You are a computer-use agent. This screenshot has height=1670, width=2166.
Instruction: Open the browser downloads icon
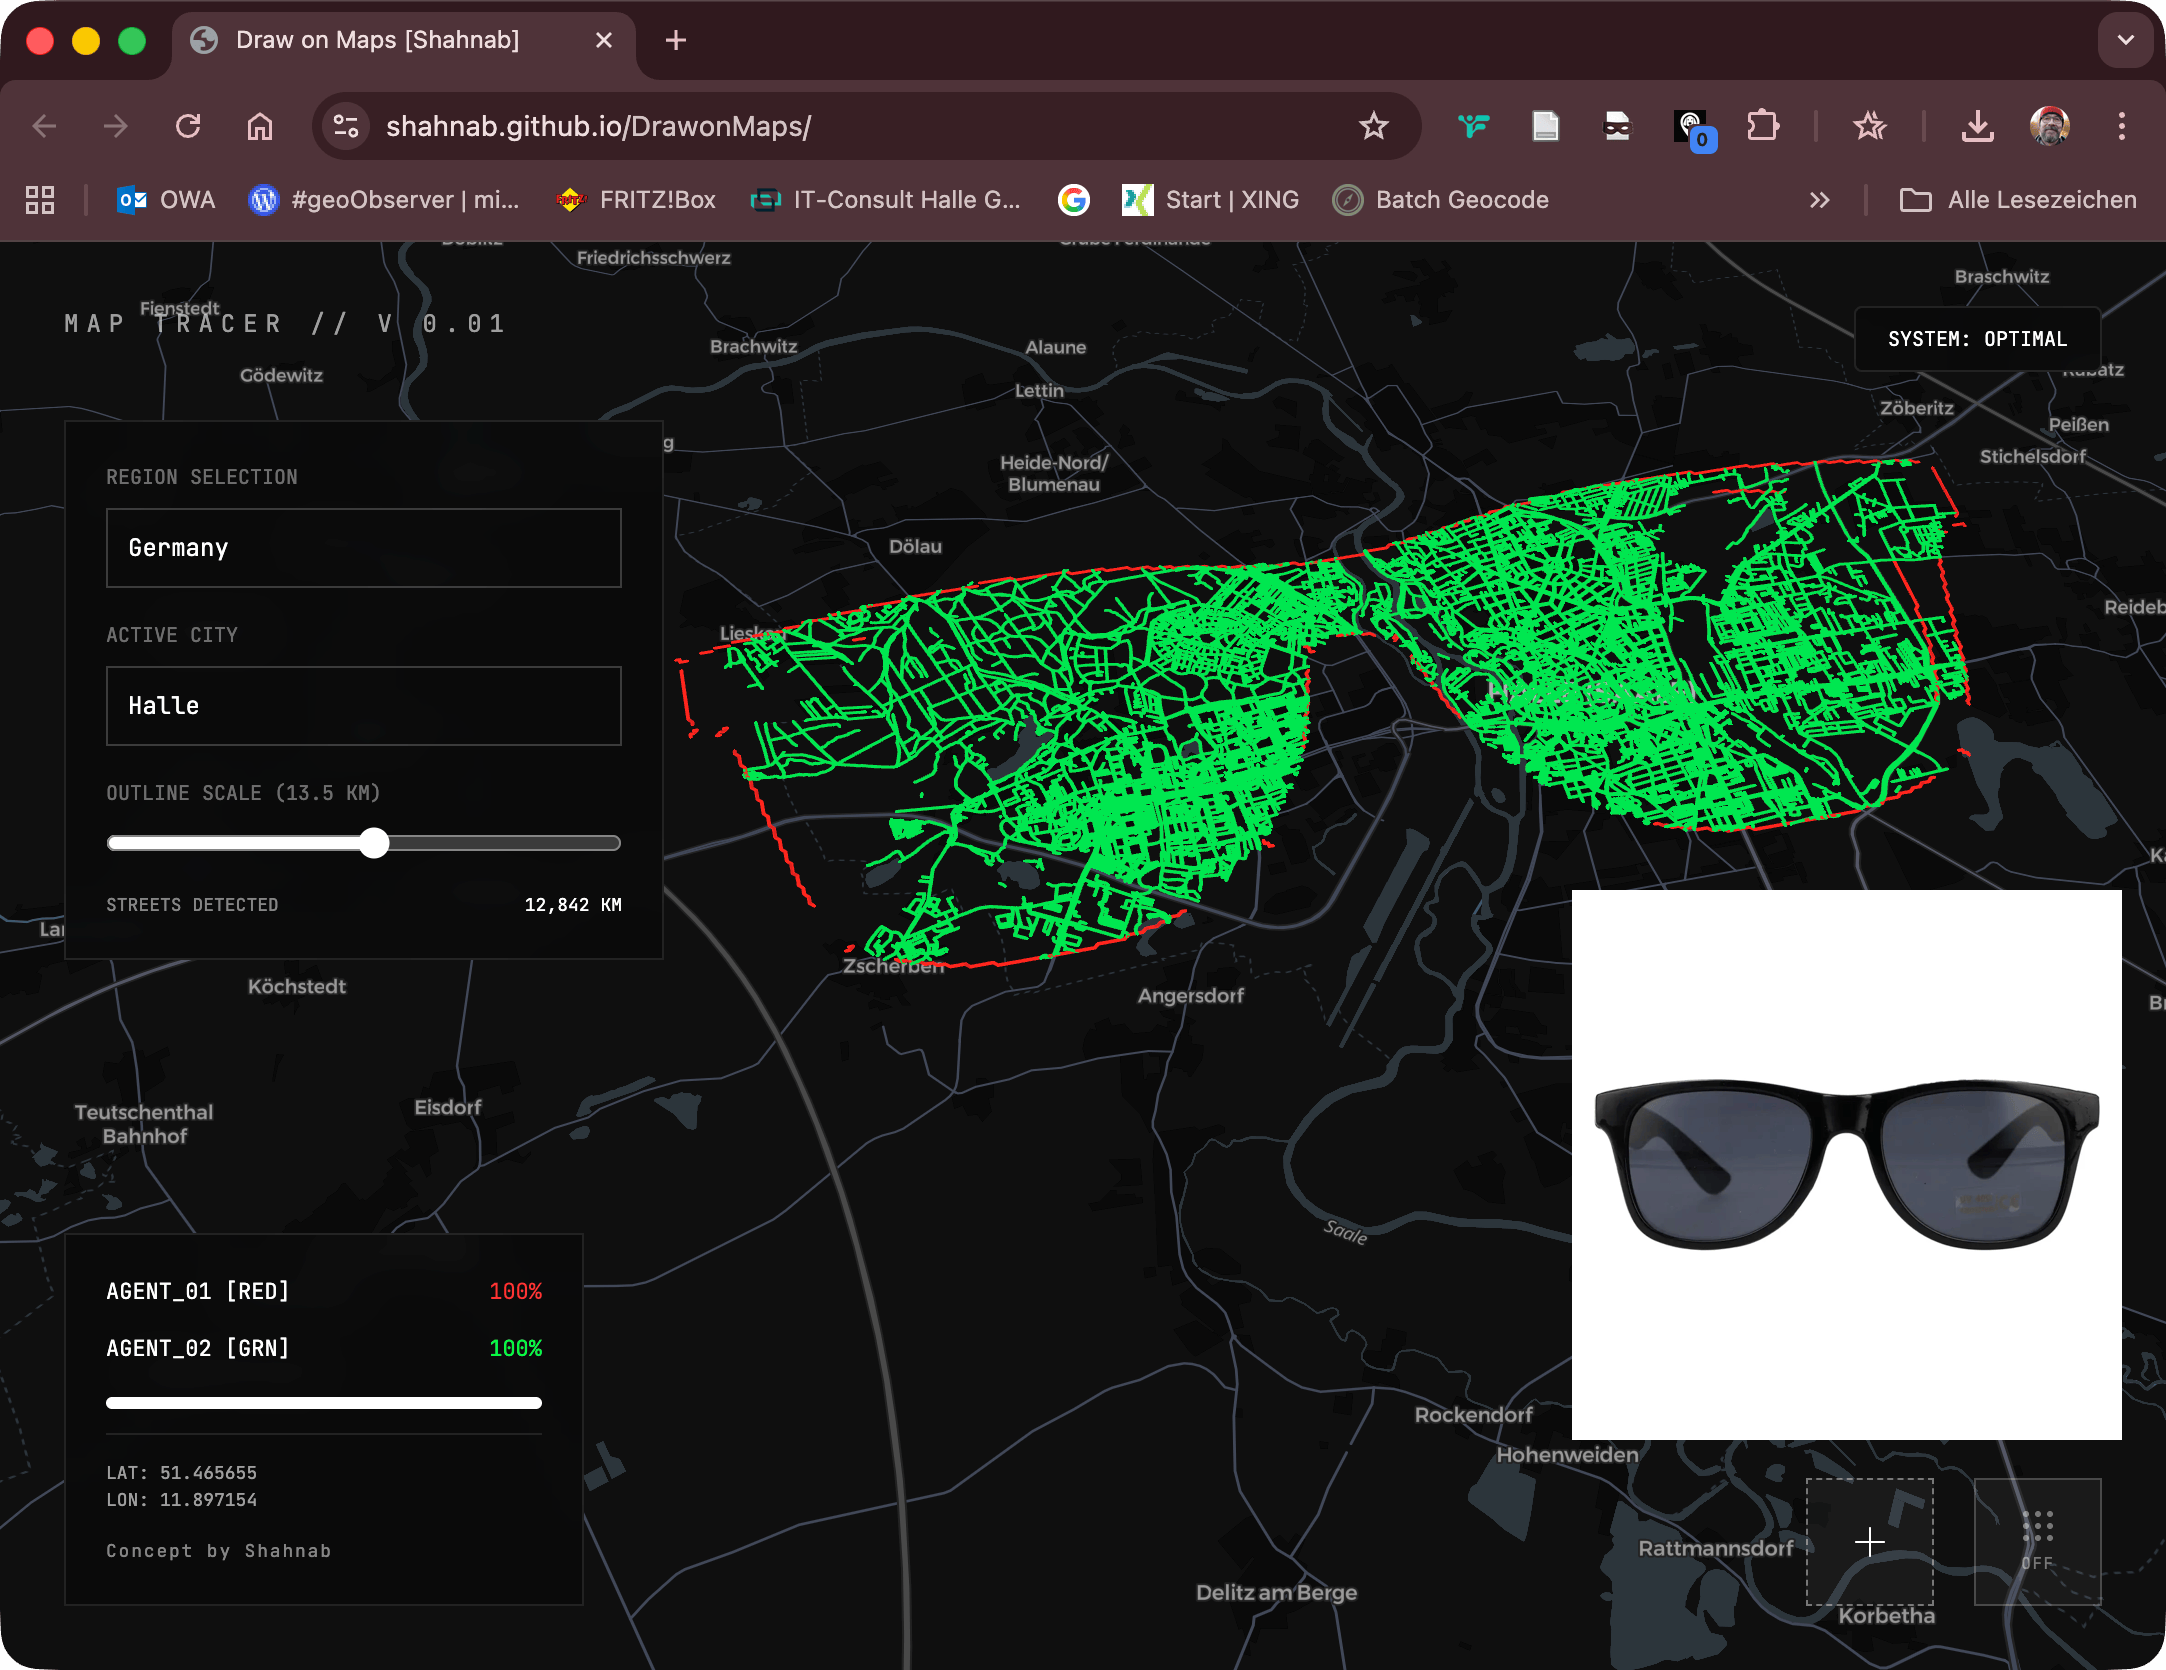pyautogui.click(x=1977, y=126)
